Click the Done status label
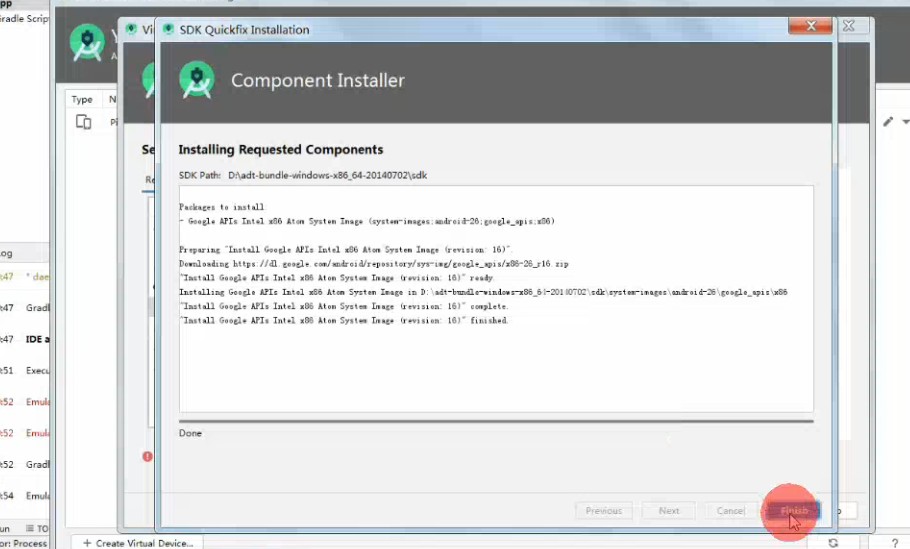Viewport: 910px width, 549px height. click(x=190, y=433)
